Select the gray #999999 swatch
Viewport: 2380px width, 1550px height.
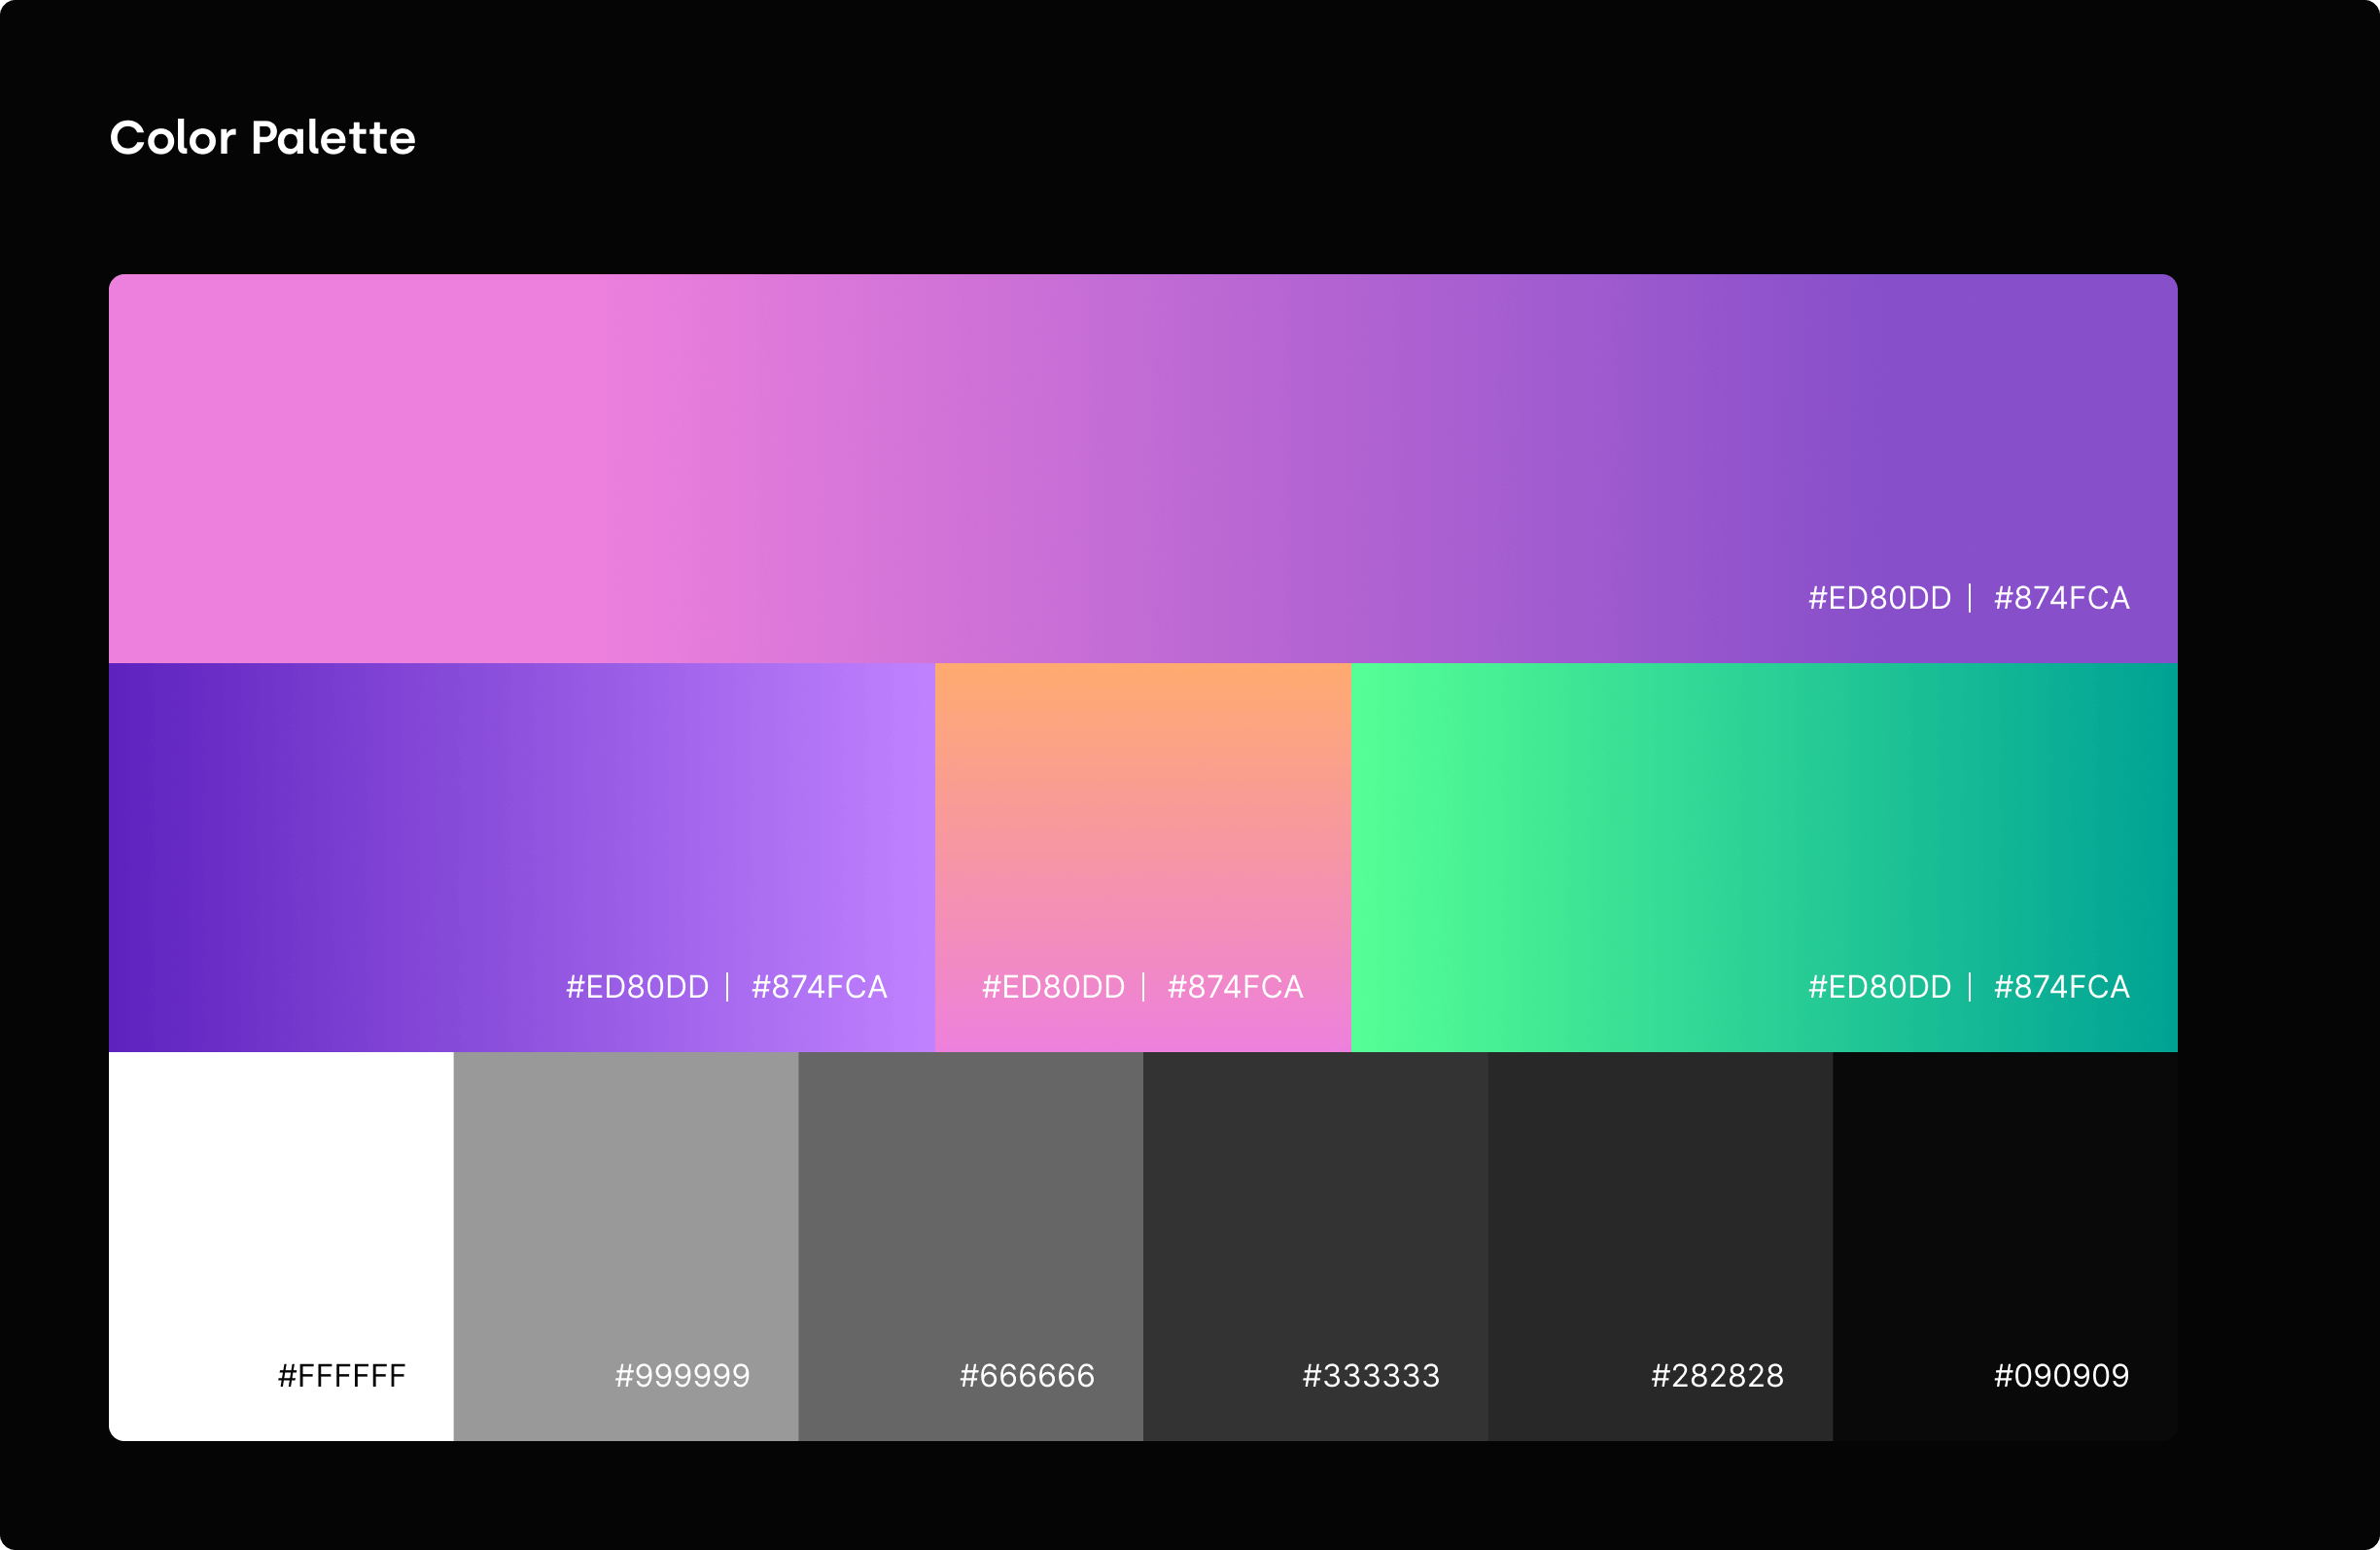click(626, 1246)
